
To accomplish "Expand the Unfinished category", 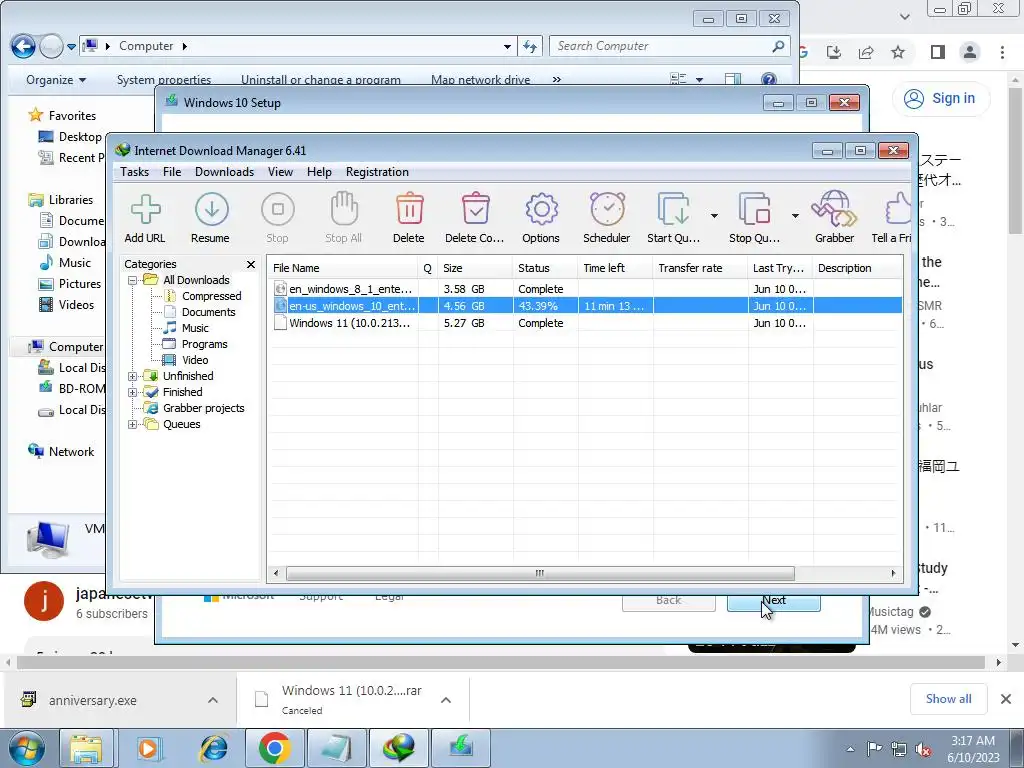I will pos(133,376).
